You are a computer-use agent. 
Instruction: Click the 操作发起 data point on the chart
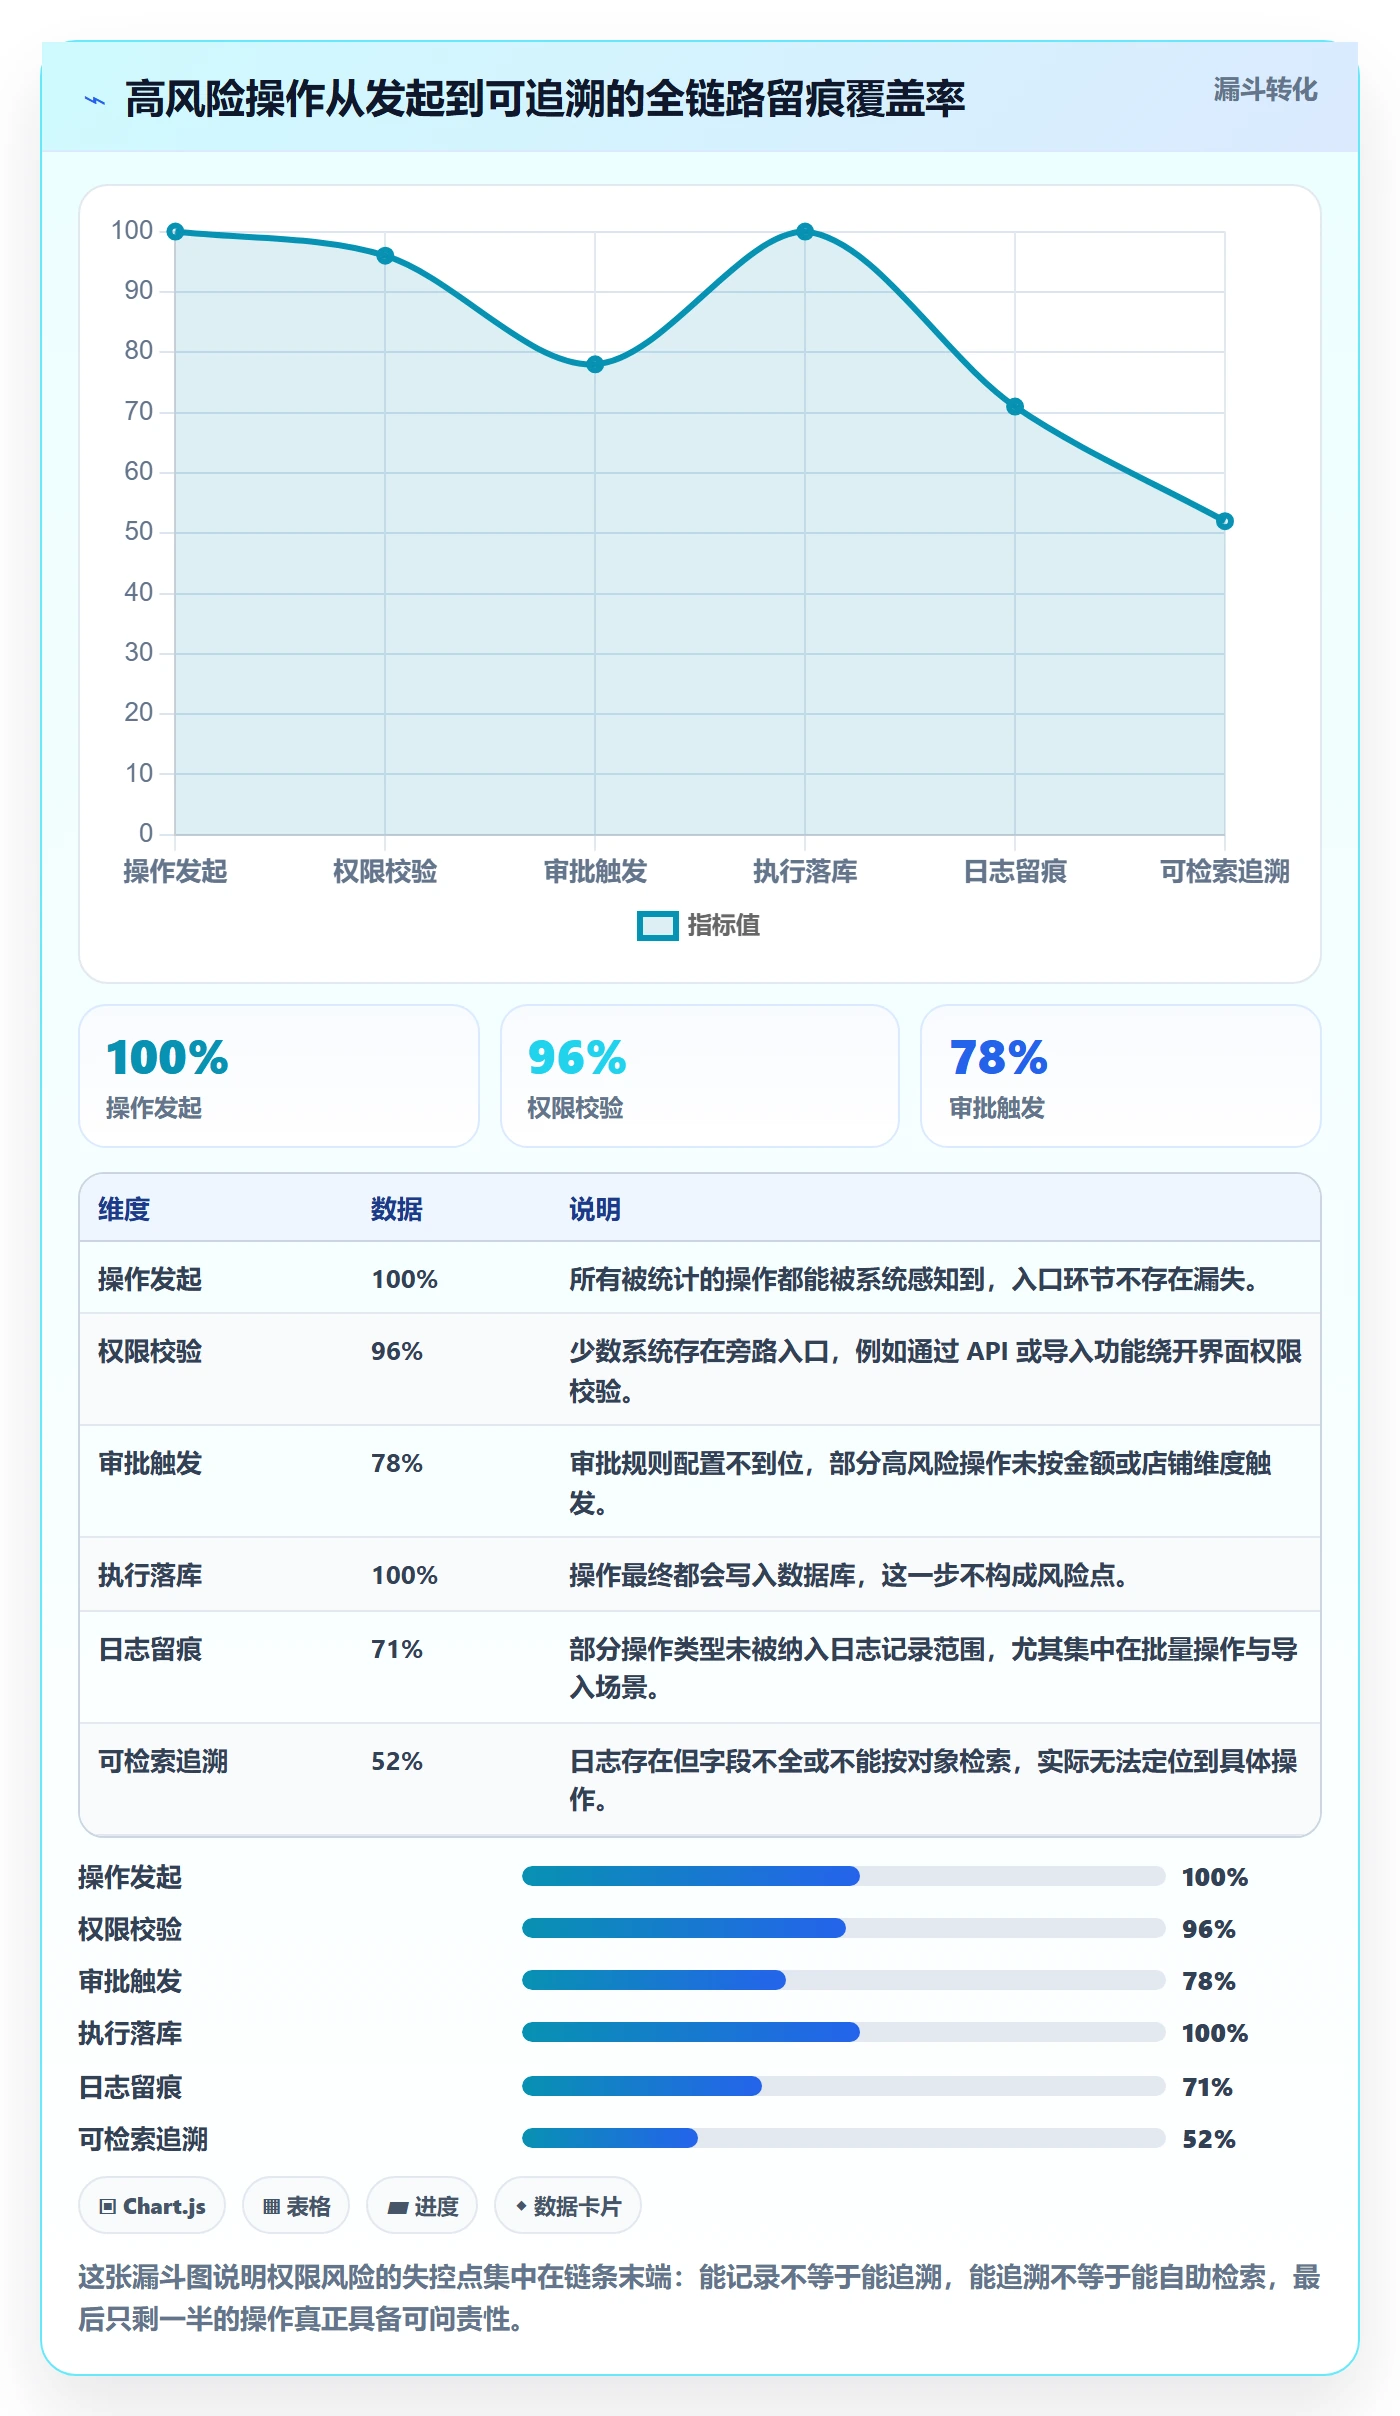175,232
